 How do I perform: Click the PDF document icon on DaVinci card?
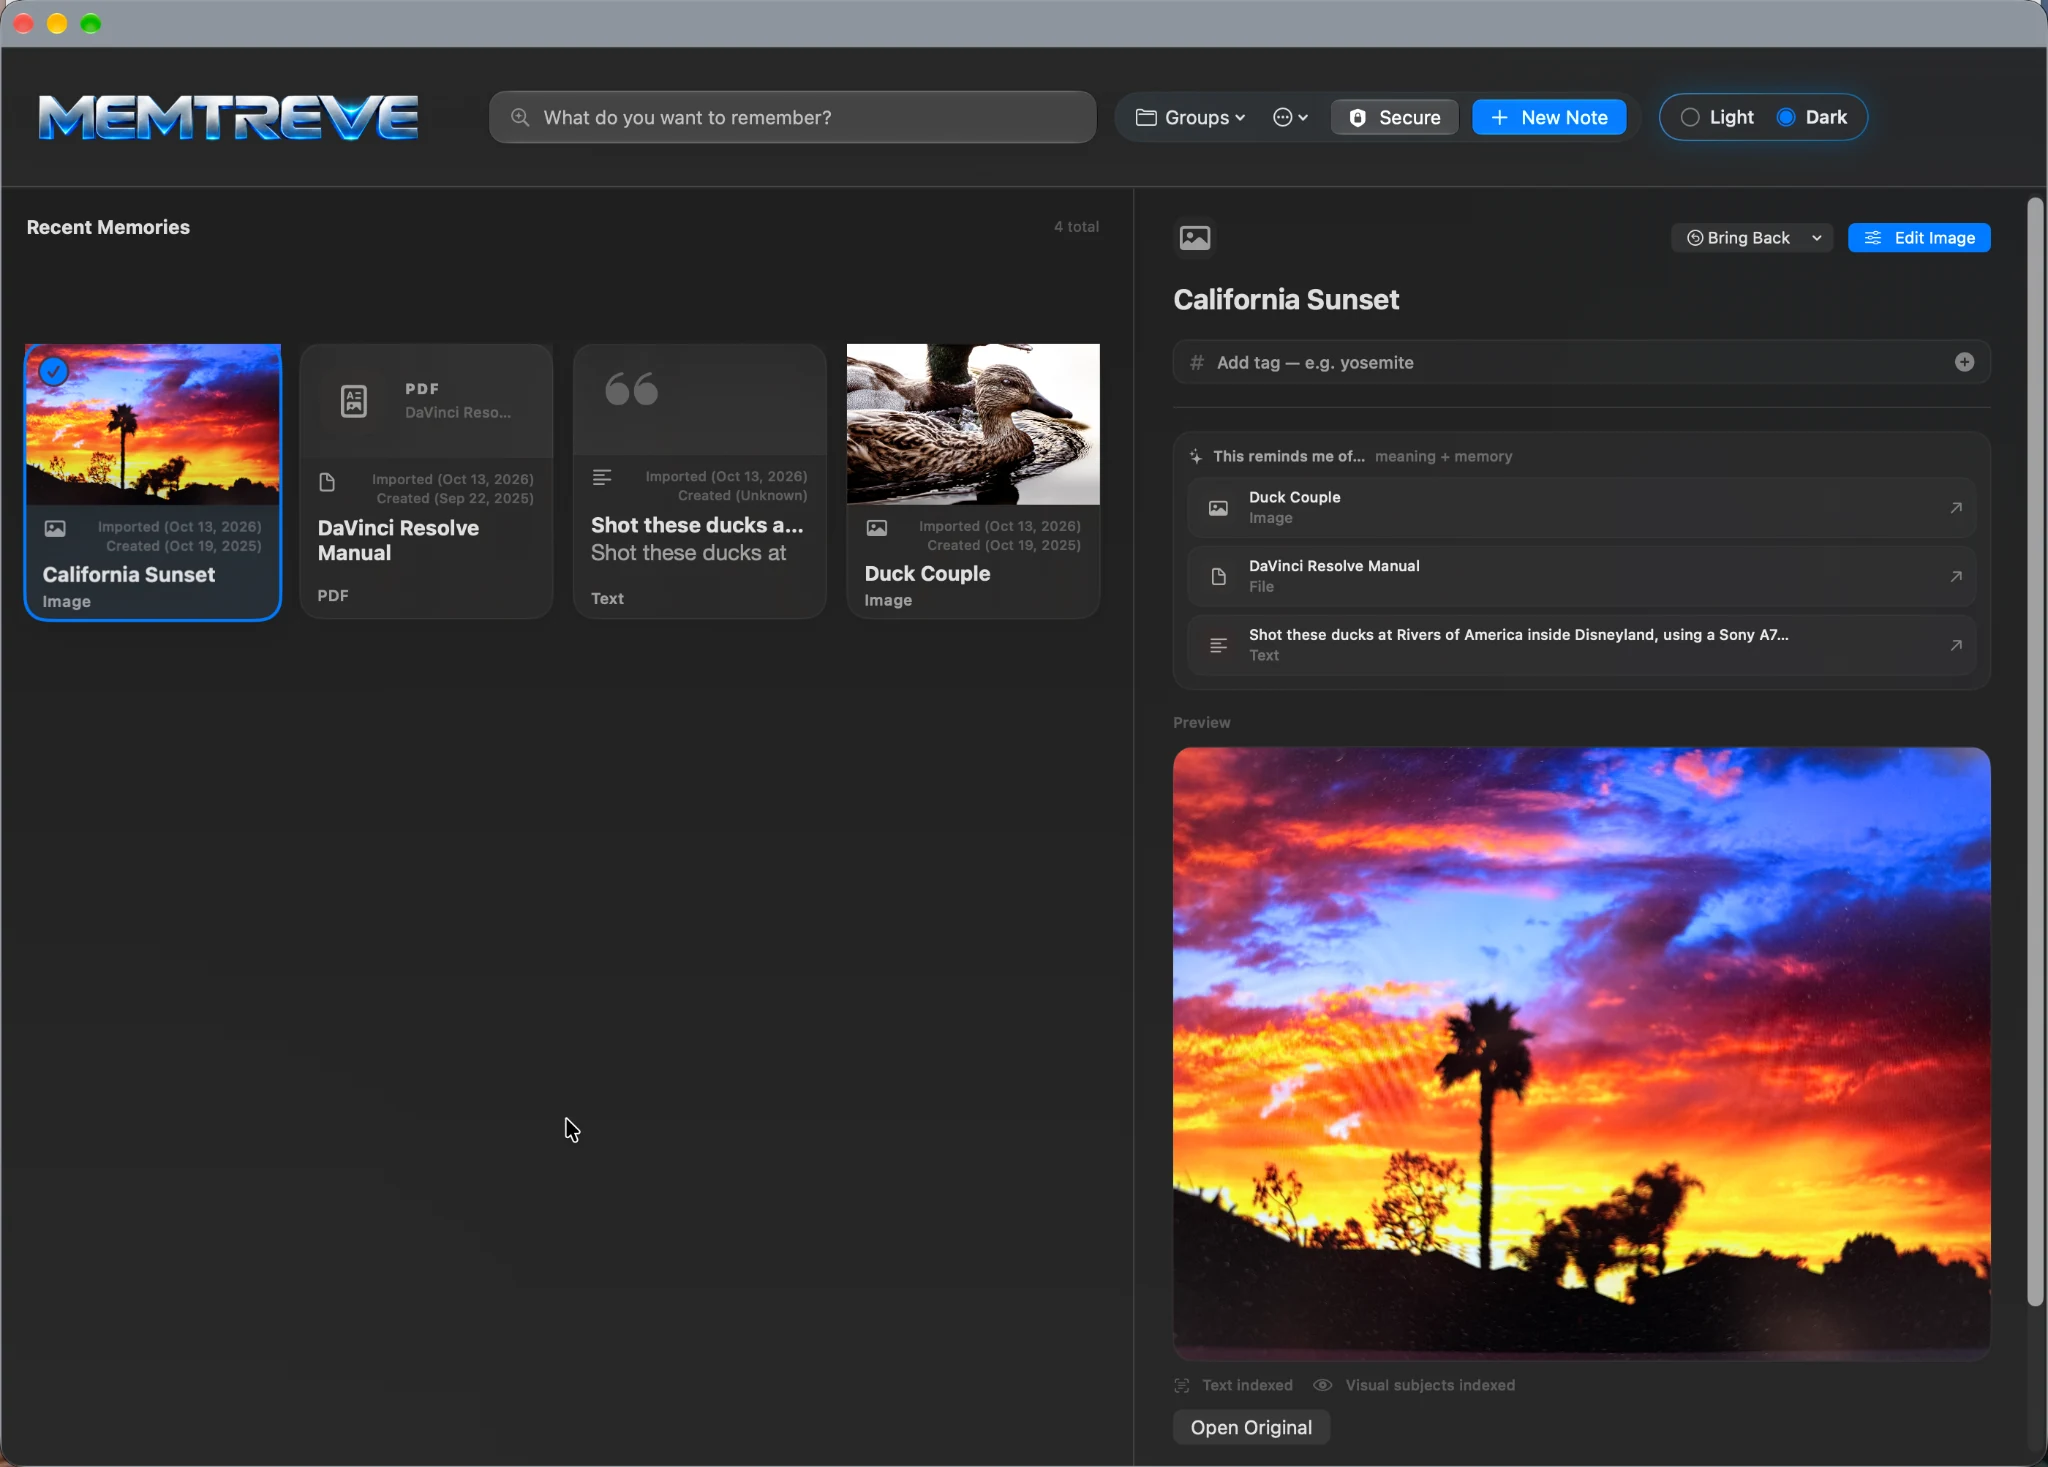pyautogui.click(x=354, y=401)
